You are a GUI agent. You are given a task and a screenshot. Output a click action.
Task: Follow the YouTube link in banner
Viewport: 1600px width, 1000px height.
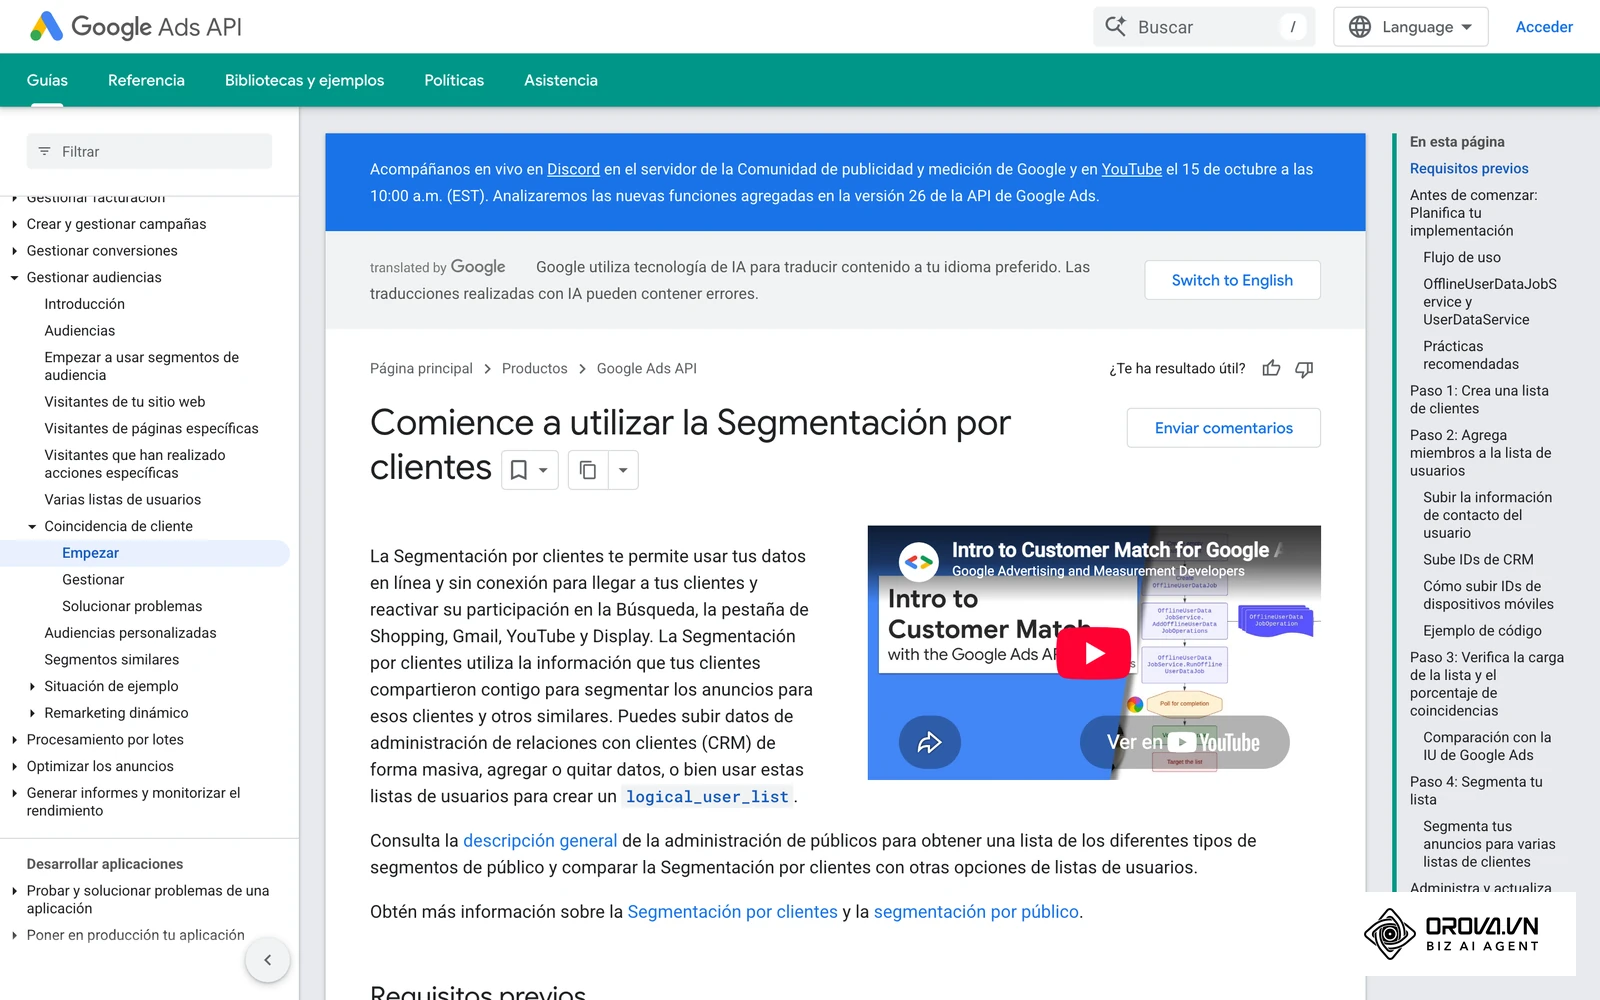click(1132, 169)
